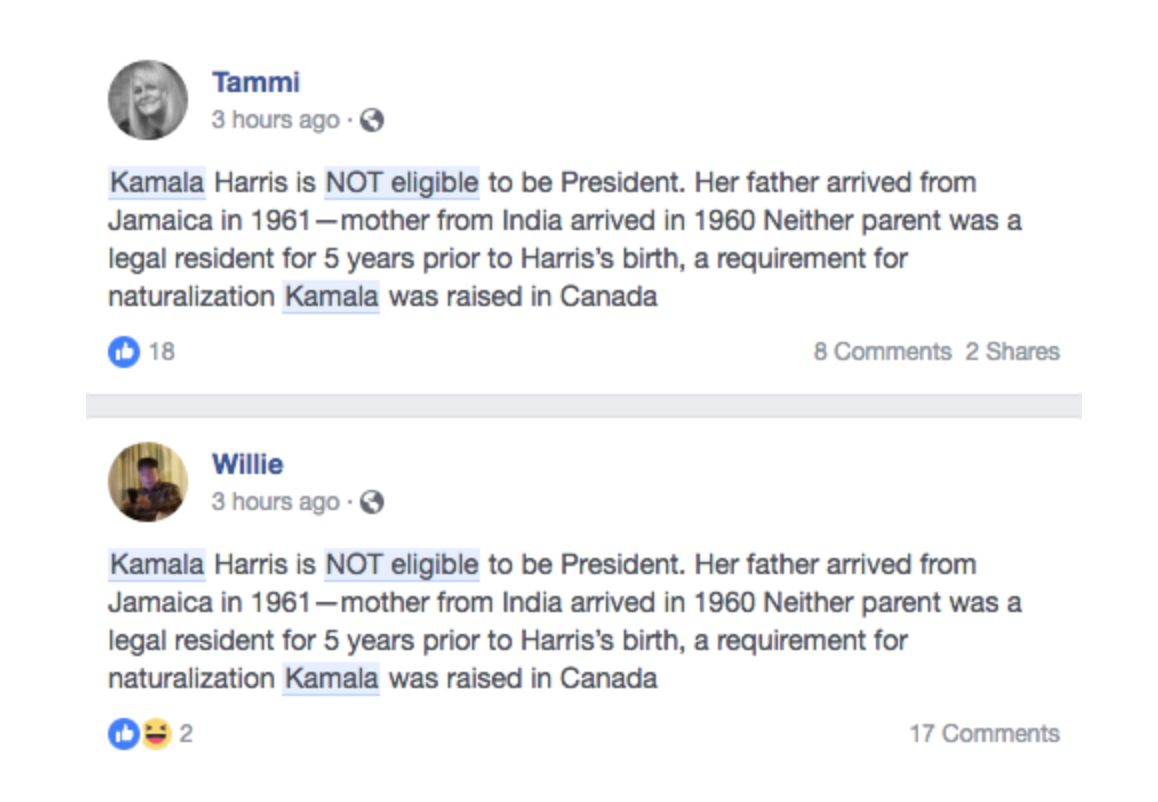Click the first highlighted Kamala in Tammi's post
The image size is (1158, 802).
coord(157,182)
